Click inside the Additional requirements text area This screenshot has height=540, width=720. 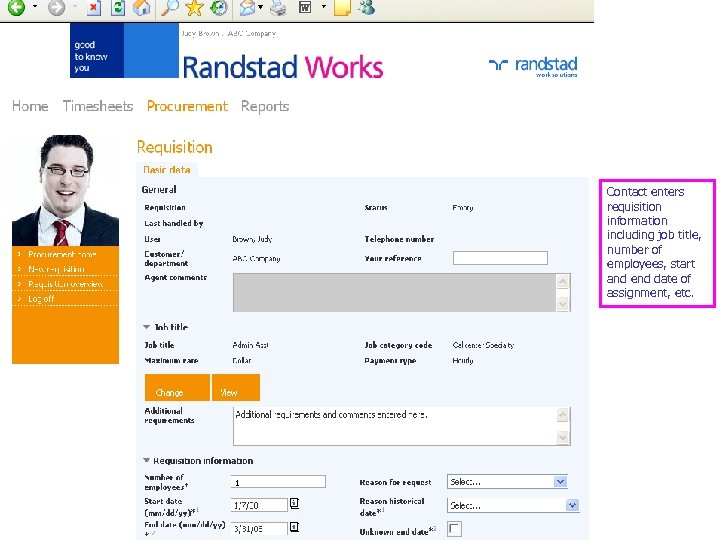coord(401,426)
